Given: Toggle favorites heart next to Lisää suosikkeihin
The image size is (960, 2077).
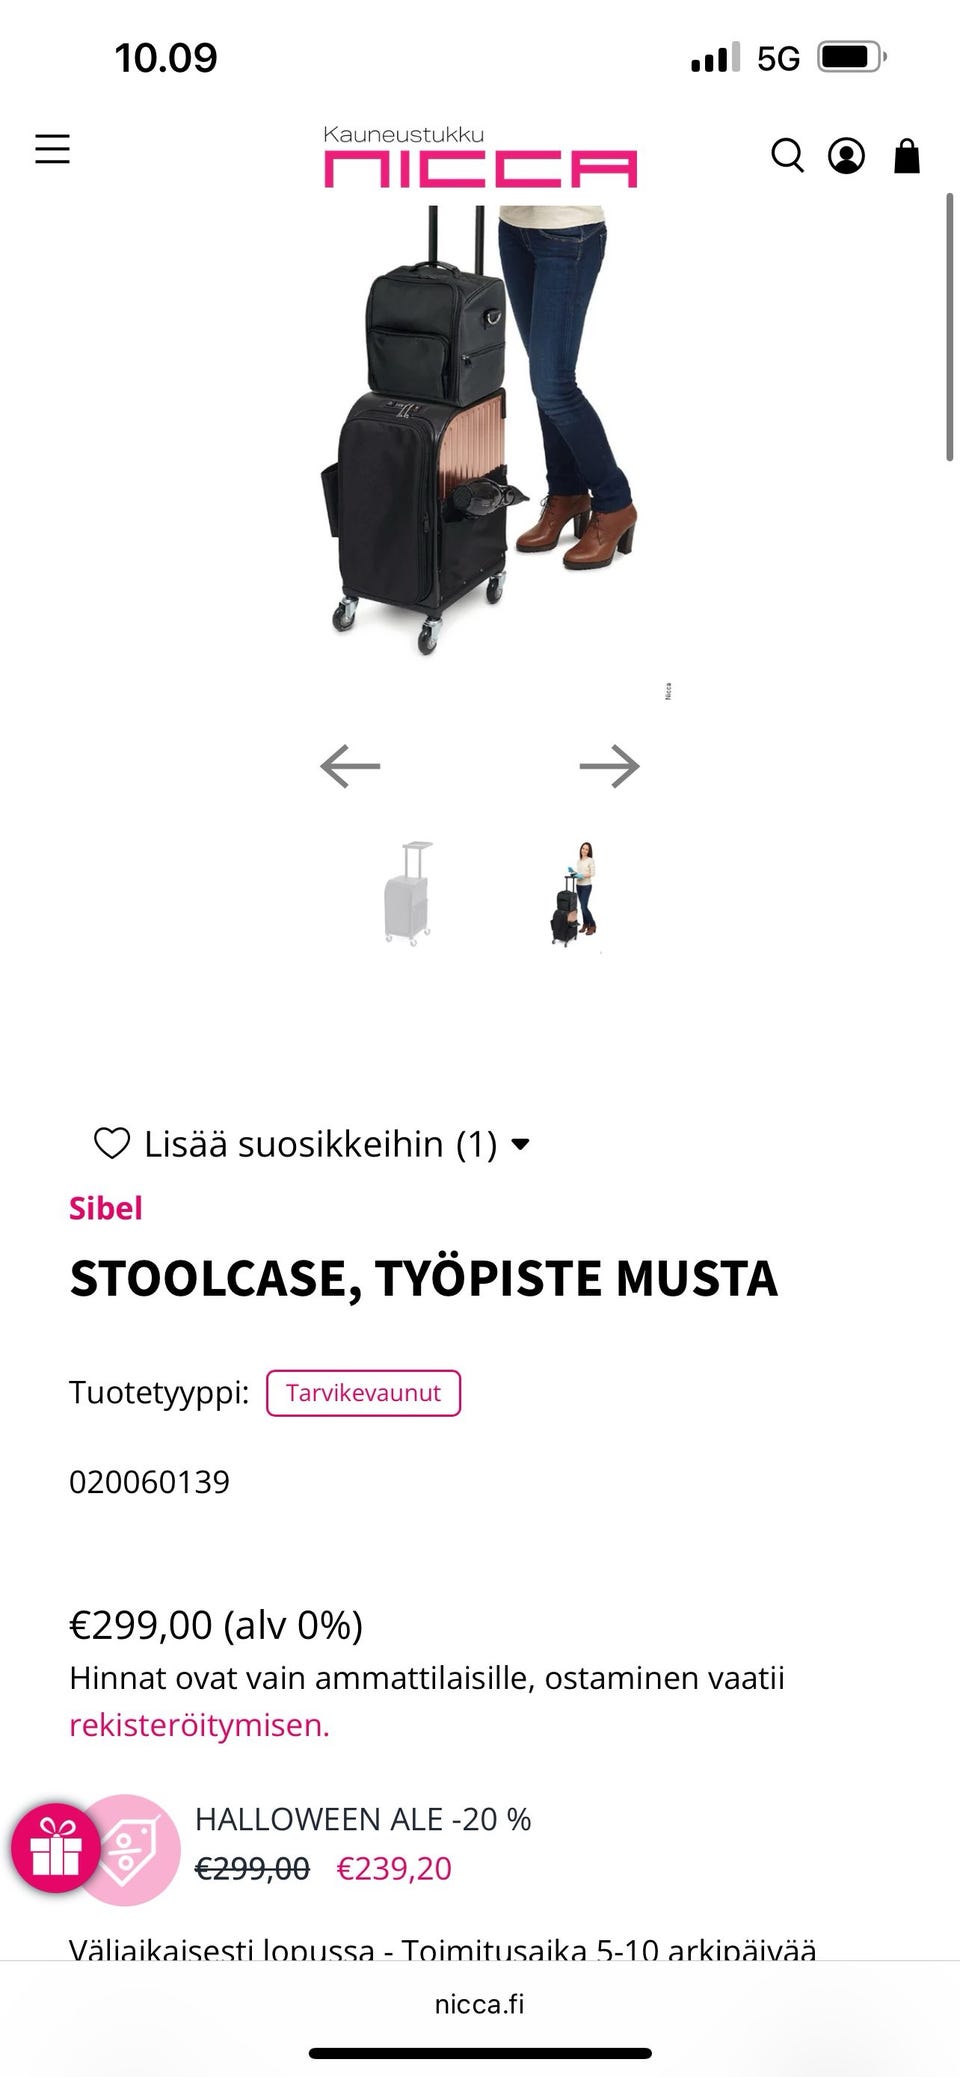Looking at the screenshot, I should [113, 1143].
